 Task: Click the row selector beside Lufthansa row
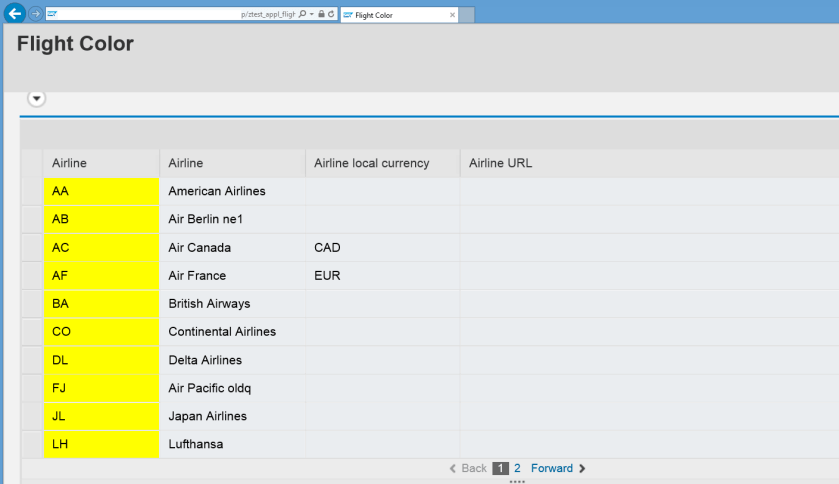coord(31,444)
